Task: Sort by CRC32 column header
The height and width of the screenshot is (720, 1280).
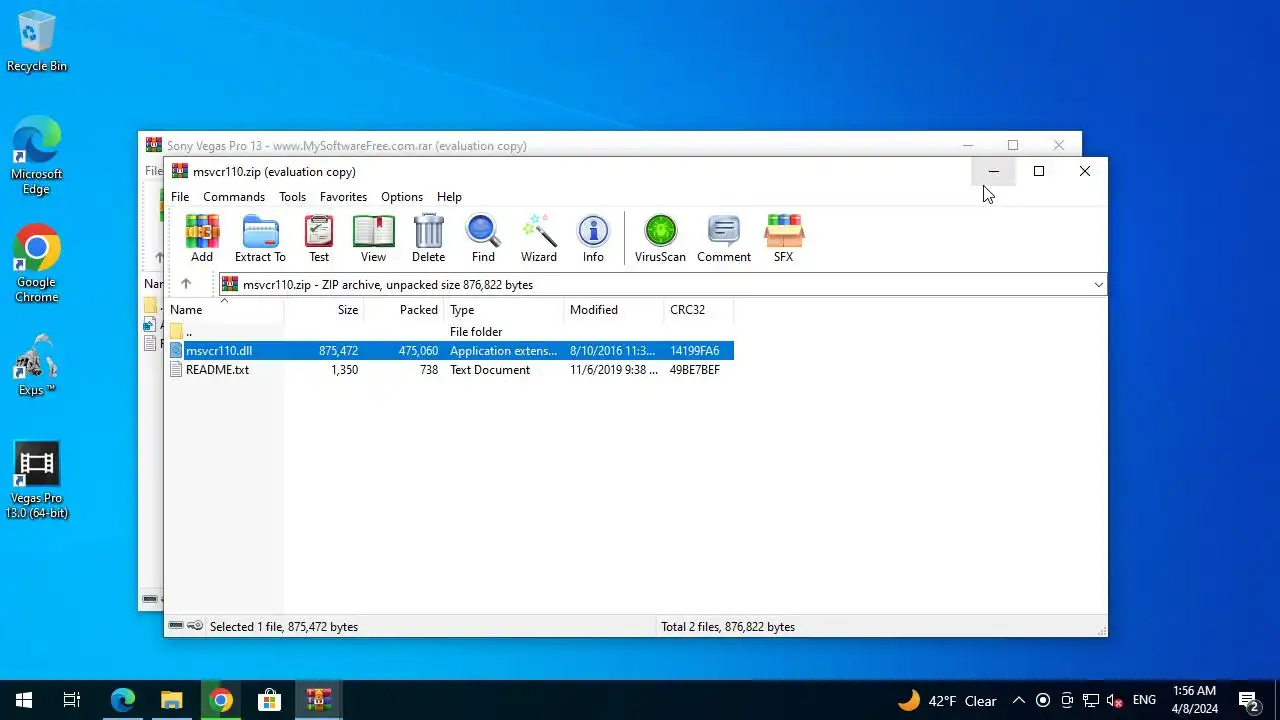Action: (699, 310)
